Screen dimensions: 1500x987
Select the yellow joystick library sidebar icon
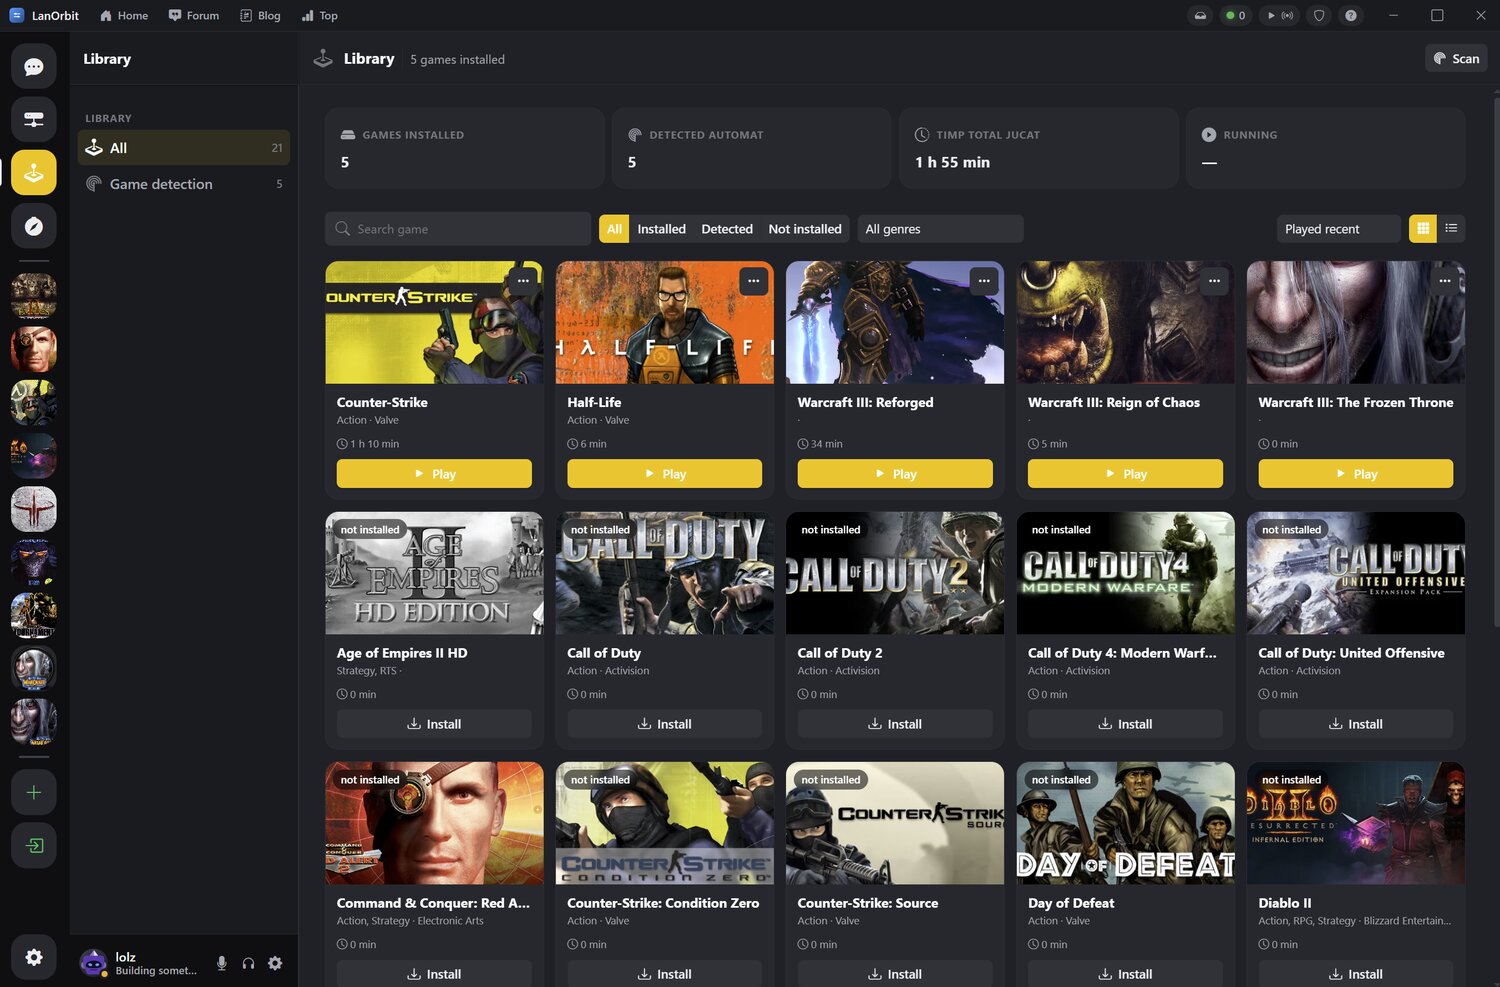pos(33,173)
